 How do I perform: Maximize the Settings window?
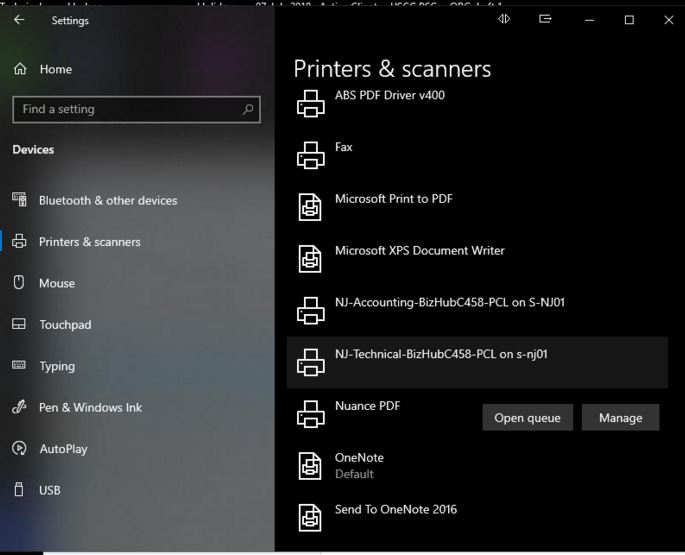629,20
